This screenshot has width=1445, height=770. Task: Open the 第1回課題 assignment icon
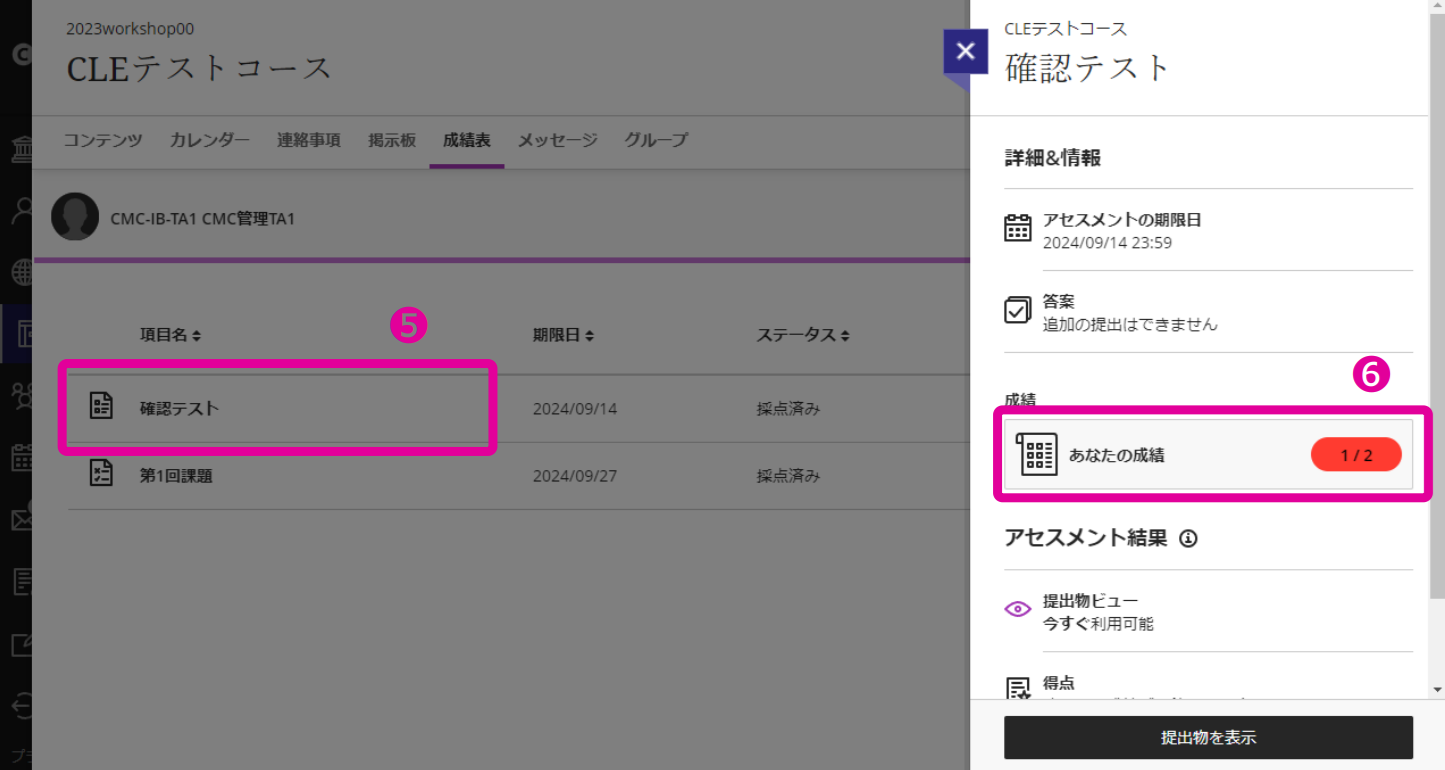[x=101, y=474]
